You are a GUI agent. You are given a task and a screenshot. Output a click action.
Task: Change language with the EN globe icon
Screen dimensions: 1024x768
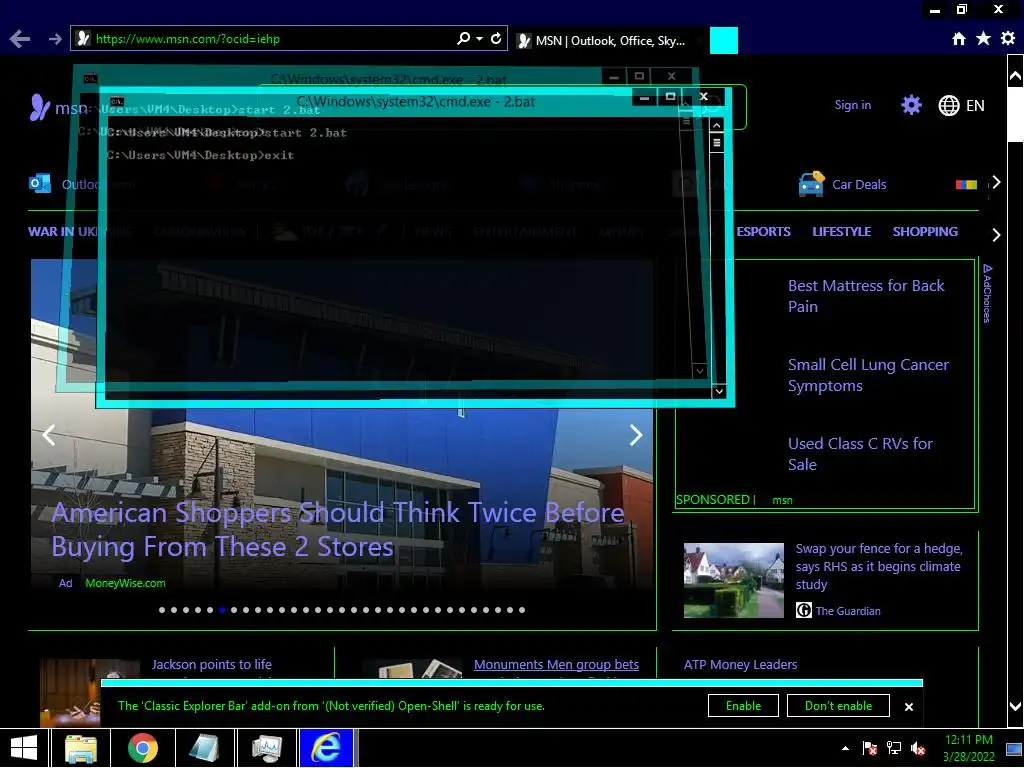point(961,105)
